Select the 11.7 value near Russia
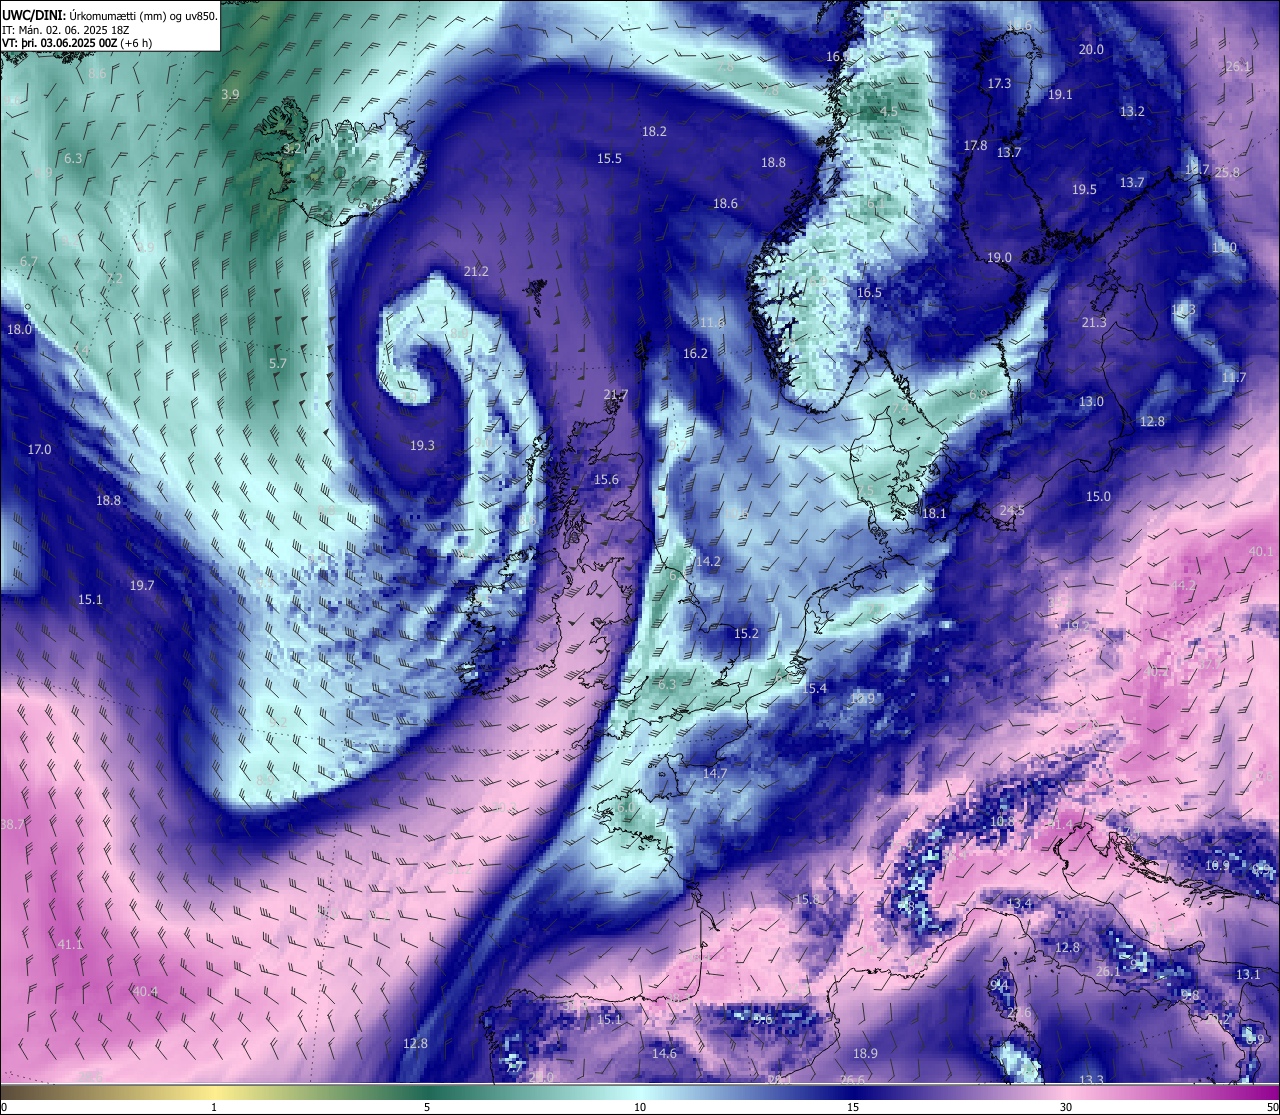1280x1115 pixels. (x=1234, y=377)
